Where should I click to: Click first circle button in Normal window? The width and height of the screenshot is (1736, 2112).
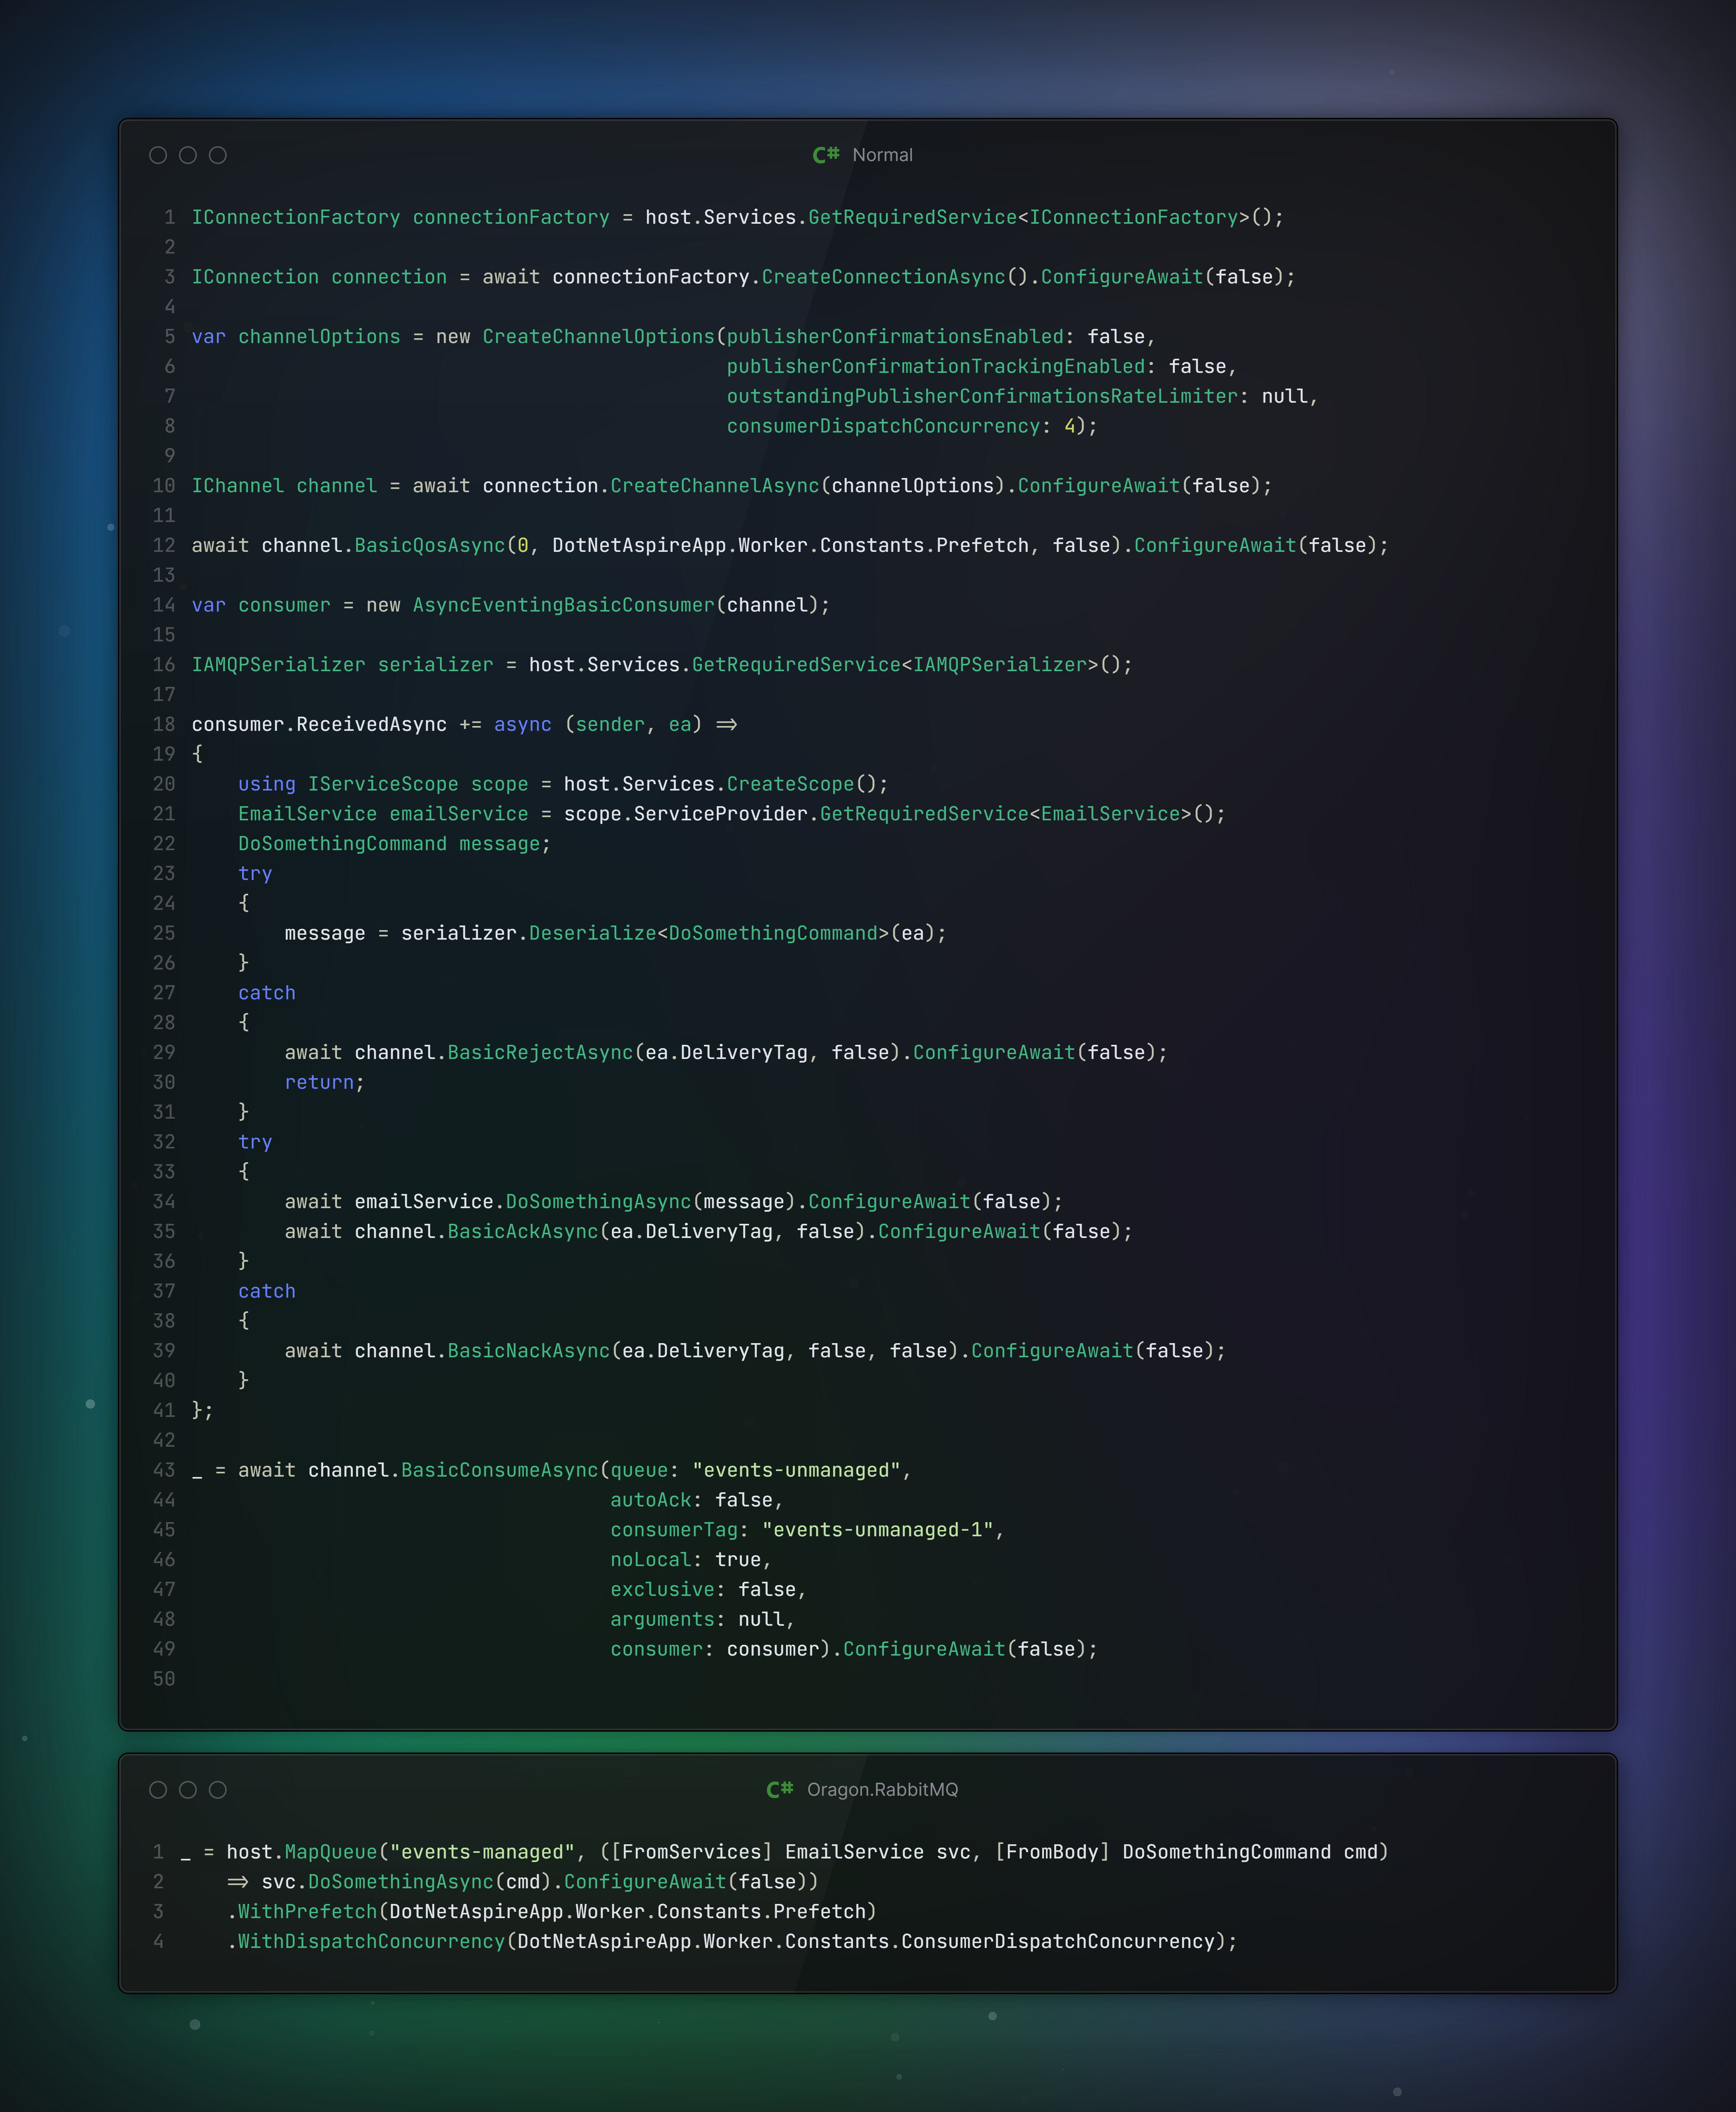click(x=158, y=155)
